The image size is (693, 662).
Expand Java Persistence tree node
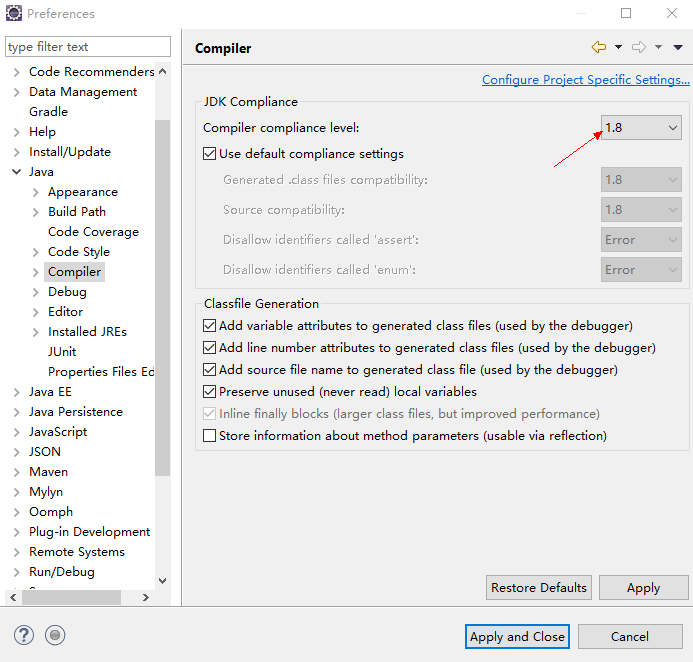(16, 412)
